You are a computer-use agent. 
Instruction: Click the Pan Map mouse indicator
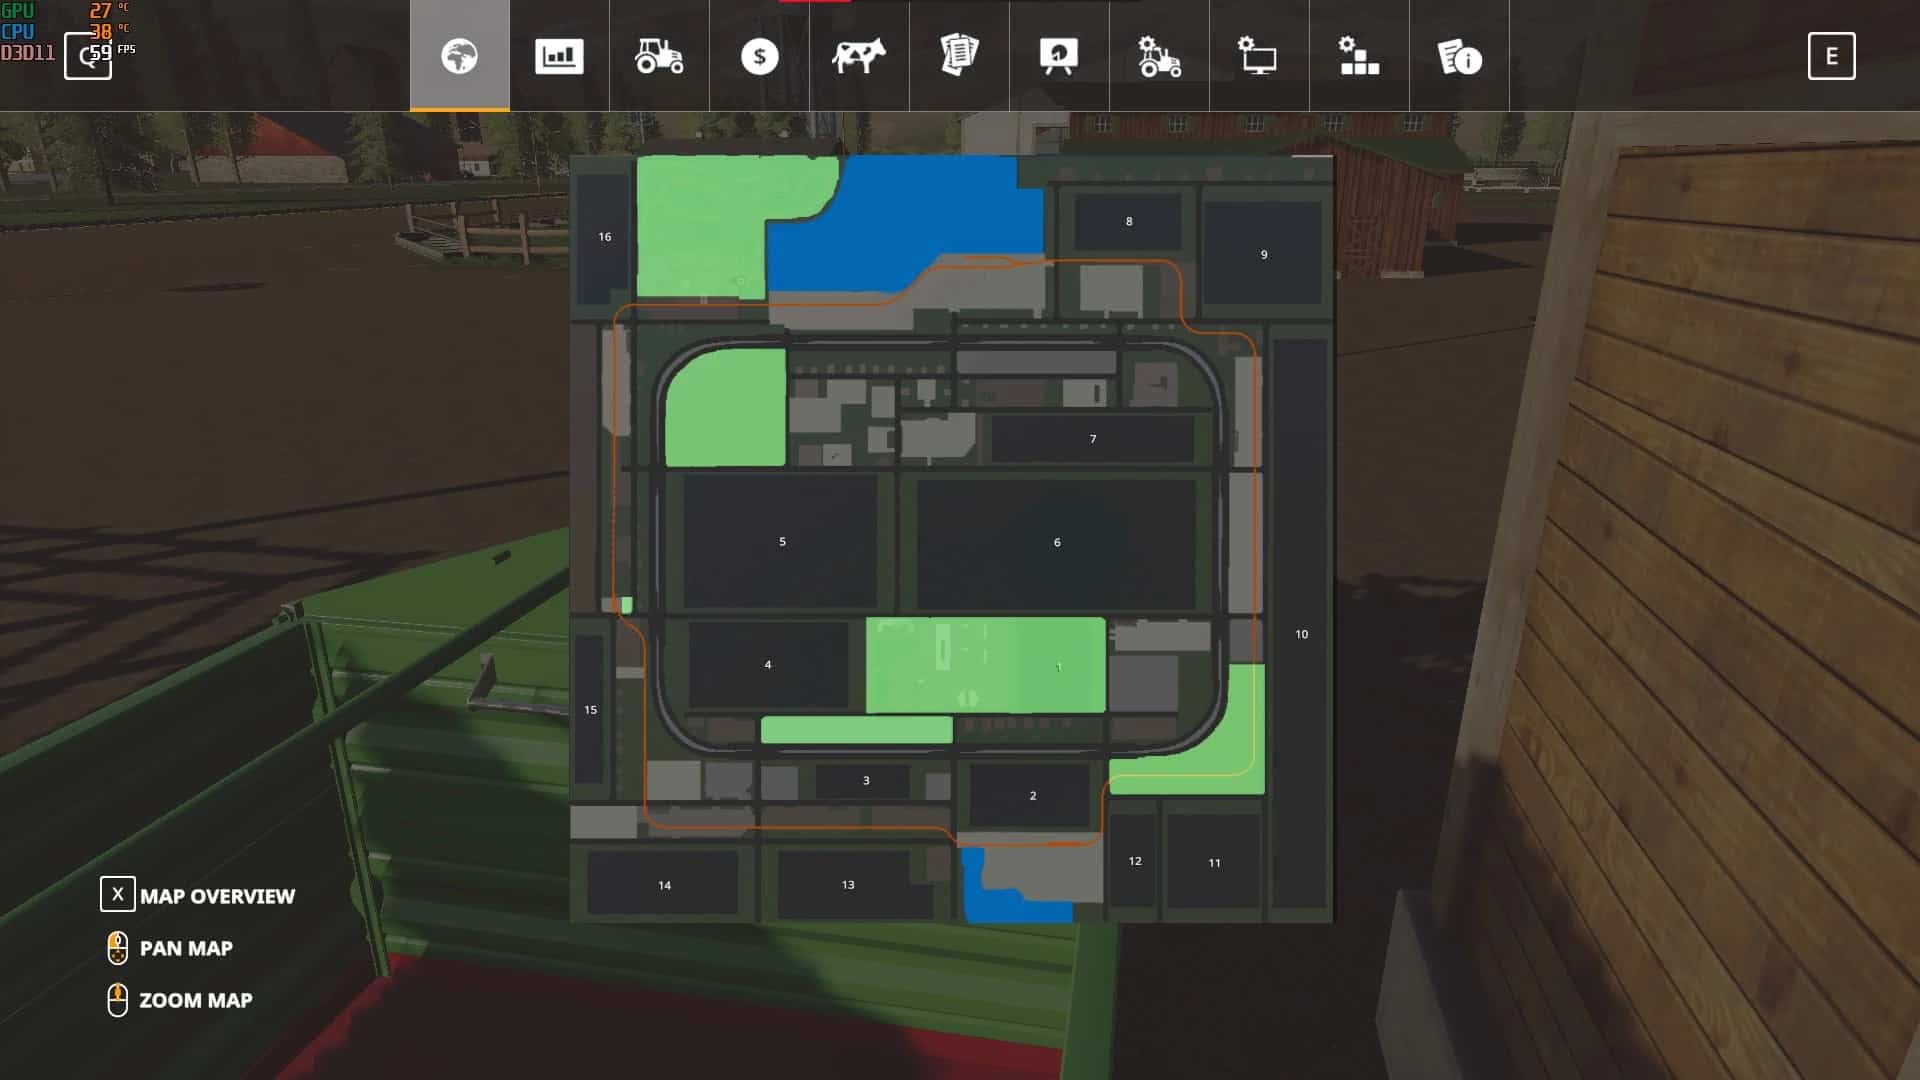[x=118, y=947]
